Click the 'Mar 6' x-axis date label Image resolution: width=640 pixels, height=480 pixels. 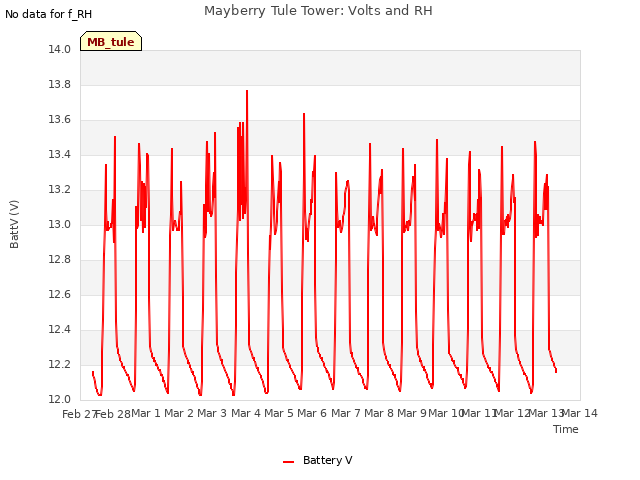[312, 413]
